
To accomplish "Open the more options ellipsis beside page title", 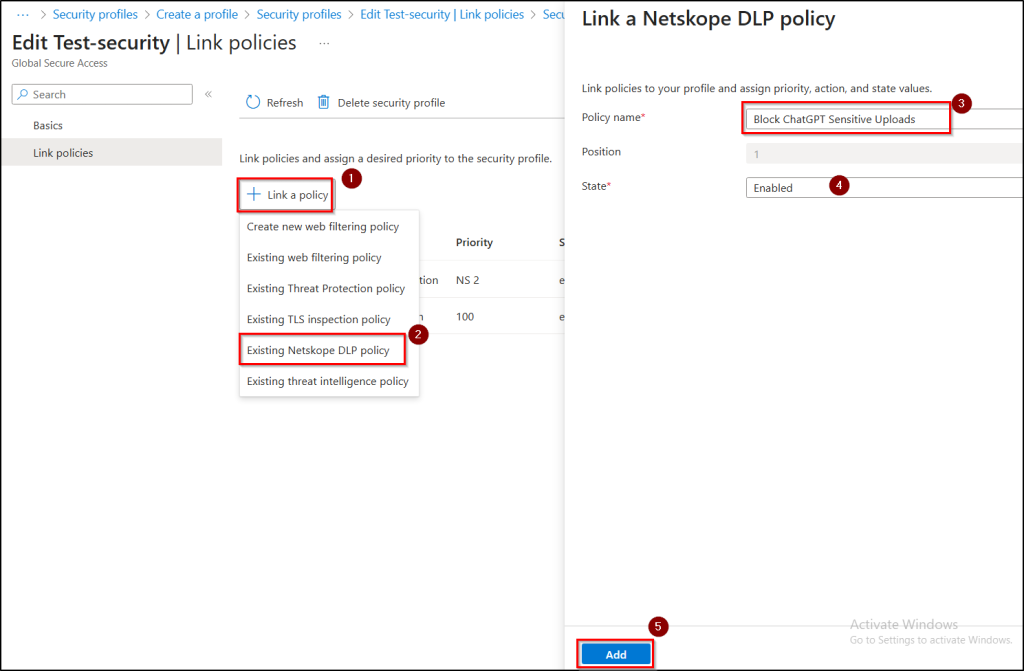I will 324,44.
